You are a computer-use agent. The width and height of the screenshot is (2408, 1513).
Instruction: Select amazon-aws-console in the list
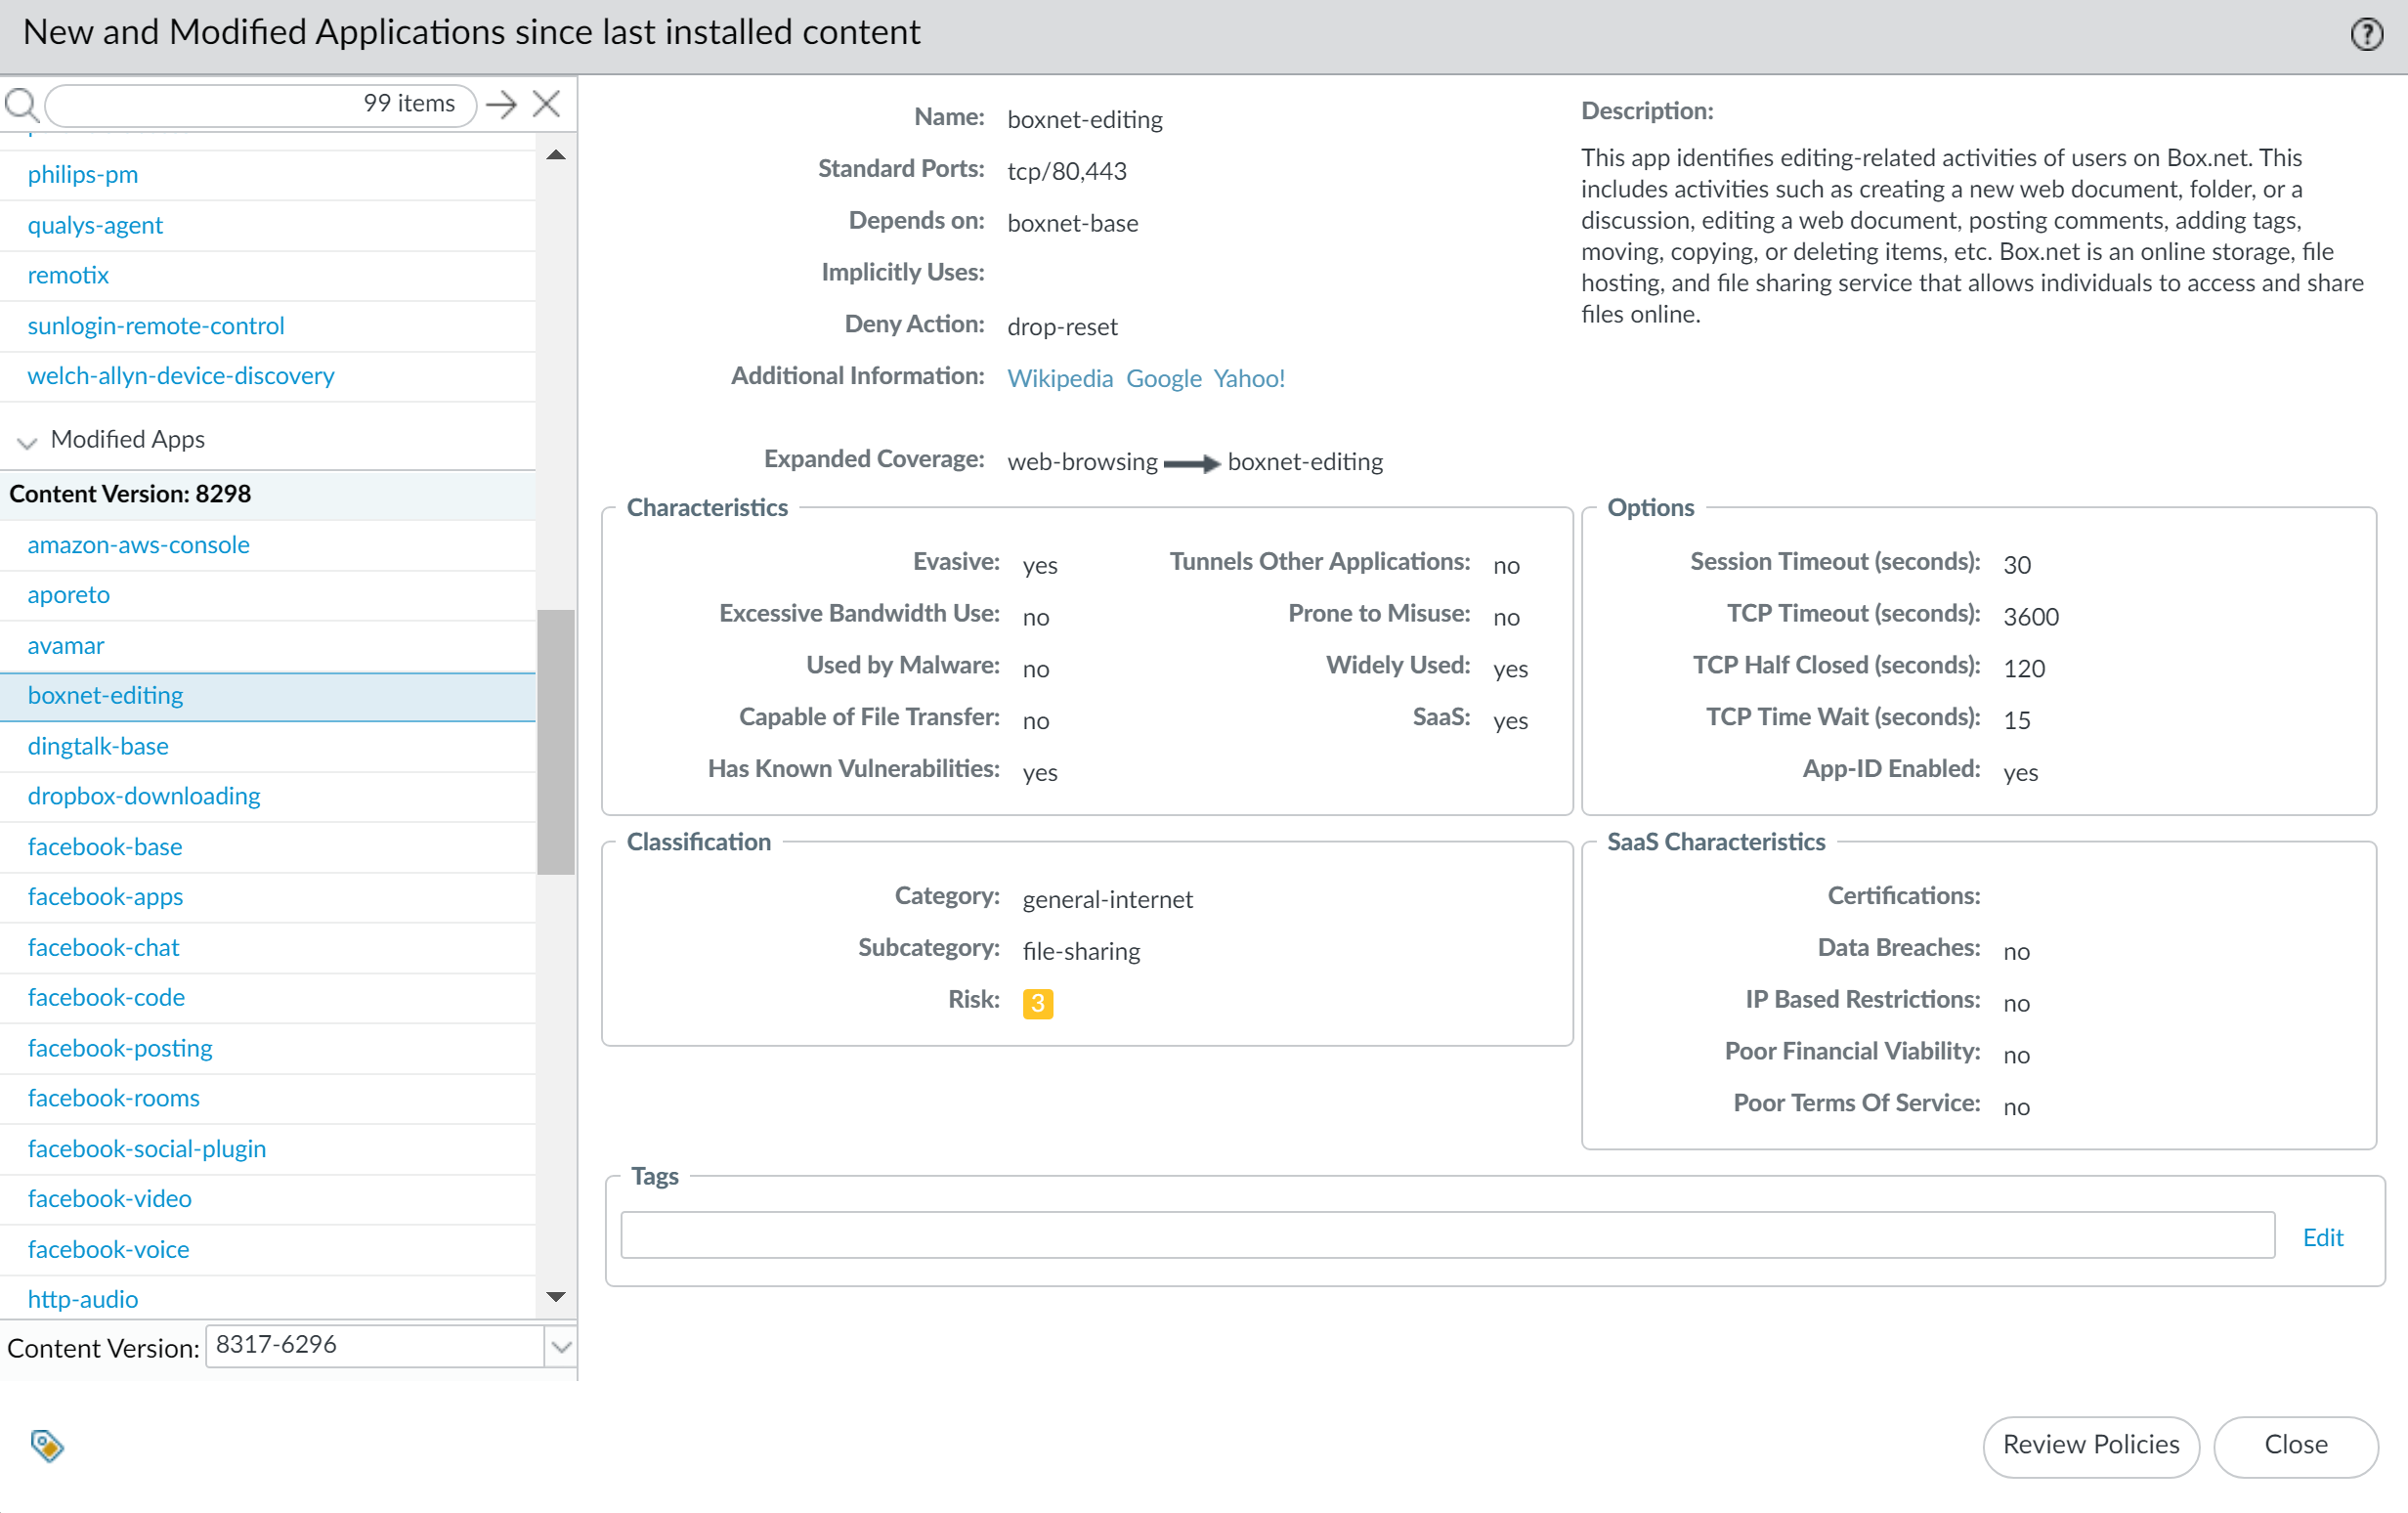139,545
